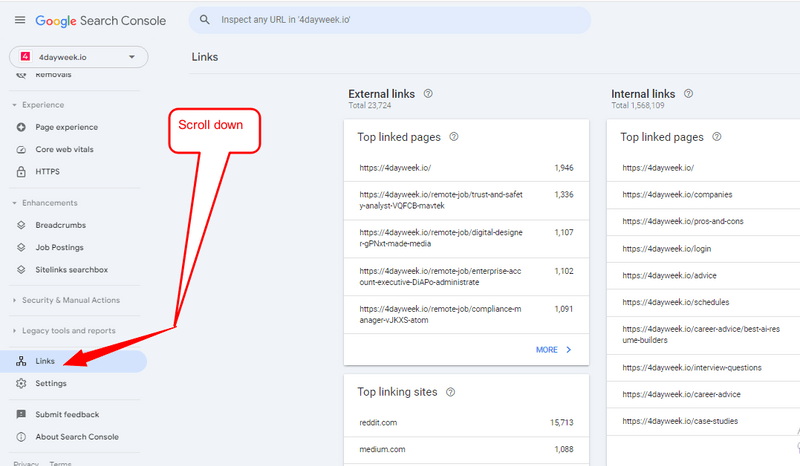Show help for Top linking sites
The image size is (800, 466).
(451, 392)
